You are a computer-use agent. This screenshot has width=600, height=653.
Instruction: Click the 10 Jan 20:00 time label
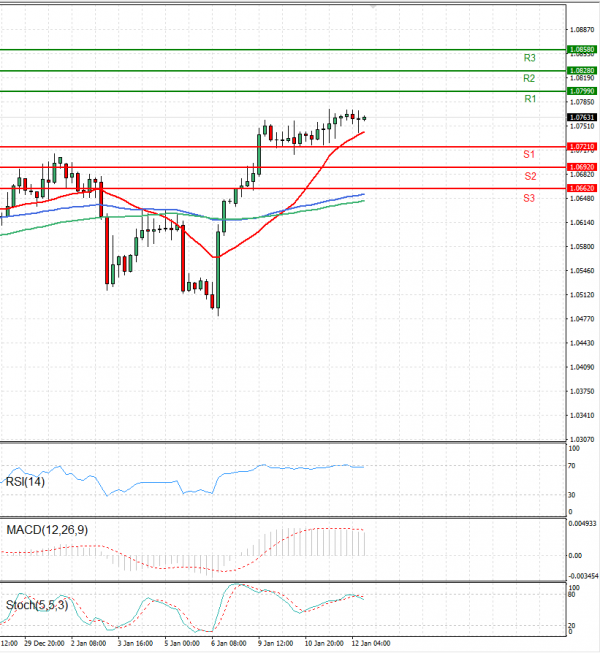pos(324,643)
